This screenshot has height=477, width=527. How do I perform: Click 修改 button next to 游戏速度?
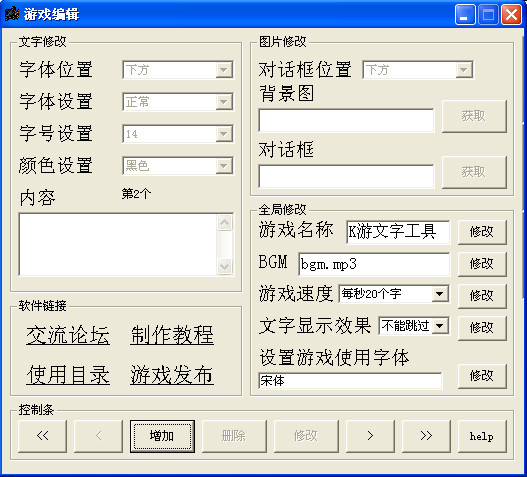(482, 296)
